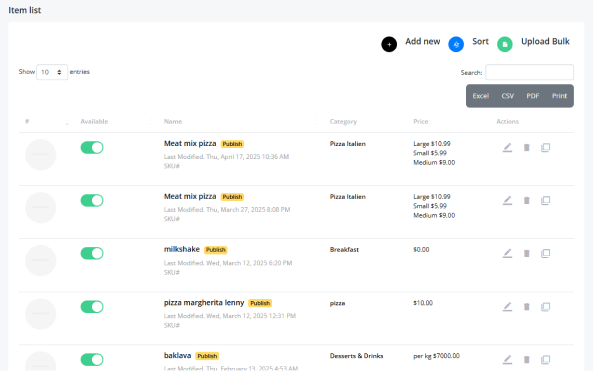Image resolution: width=593 pixels, height=371 pixels.
Task: Click the $10.00 price cell
Action: [423, 303]
